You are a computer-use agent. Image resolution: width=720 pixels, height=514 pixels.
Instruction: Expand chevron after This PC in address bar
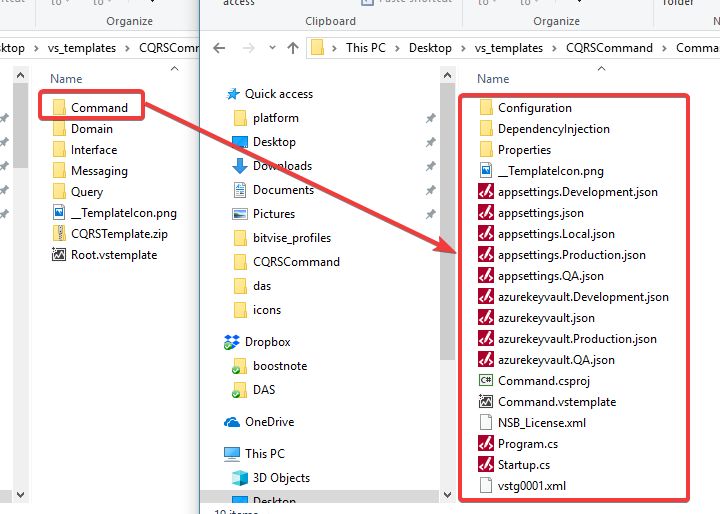click(x=397, y=48)
